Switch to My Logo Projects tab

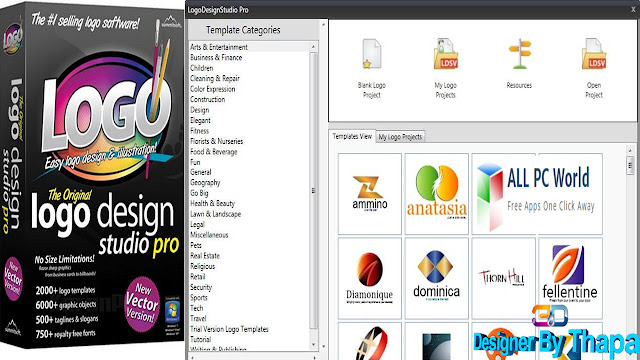tap(400, 137)
